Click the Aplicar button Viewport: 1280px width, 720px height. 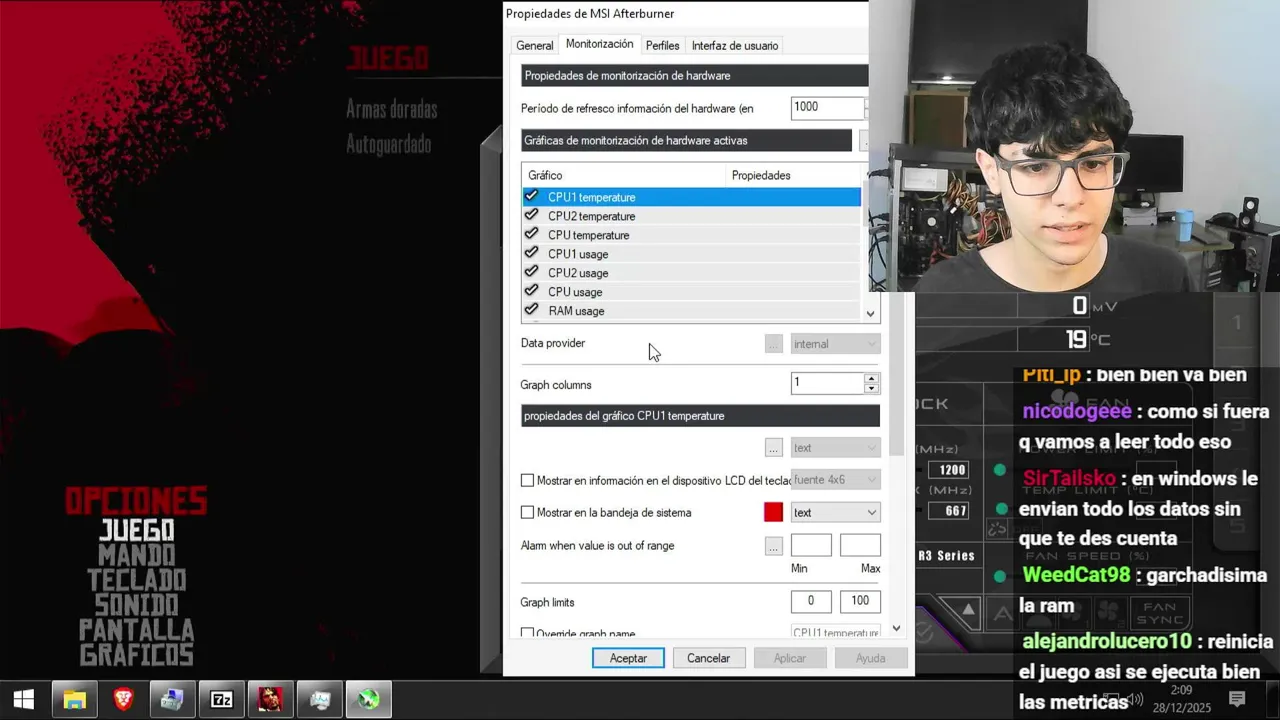pos(789,658)
